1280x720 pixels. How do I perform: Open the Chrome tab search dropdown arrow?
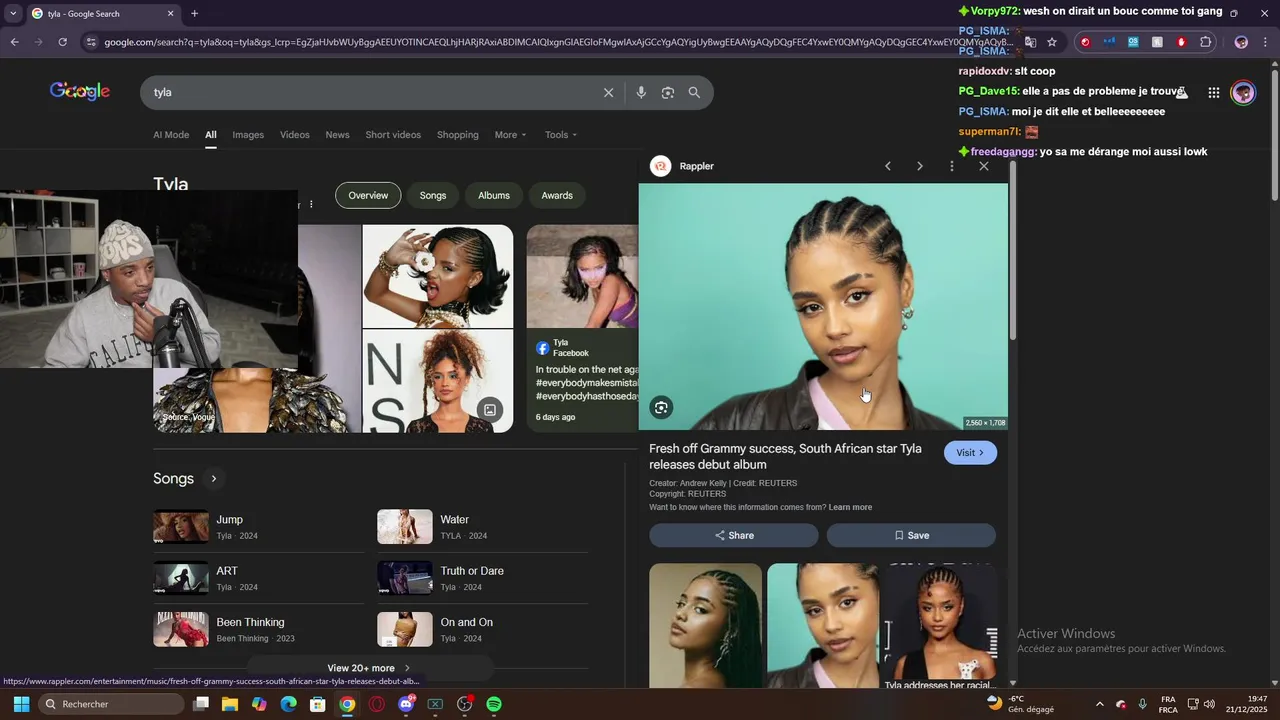click(x=13, y=13)
